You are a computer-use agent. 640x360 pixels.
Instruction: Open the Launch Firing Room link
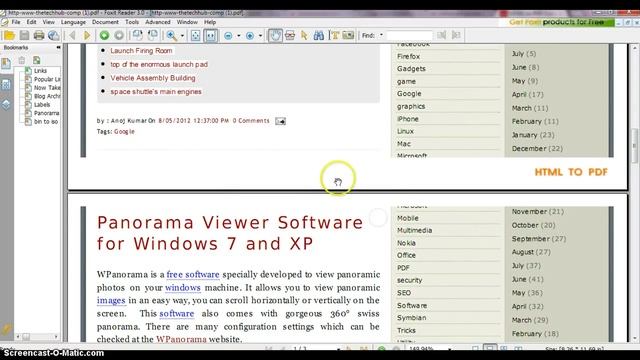pyautogui.click(x=141, y=51)
